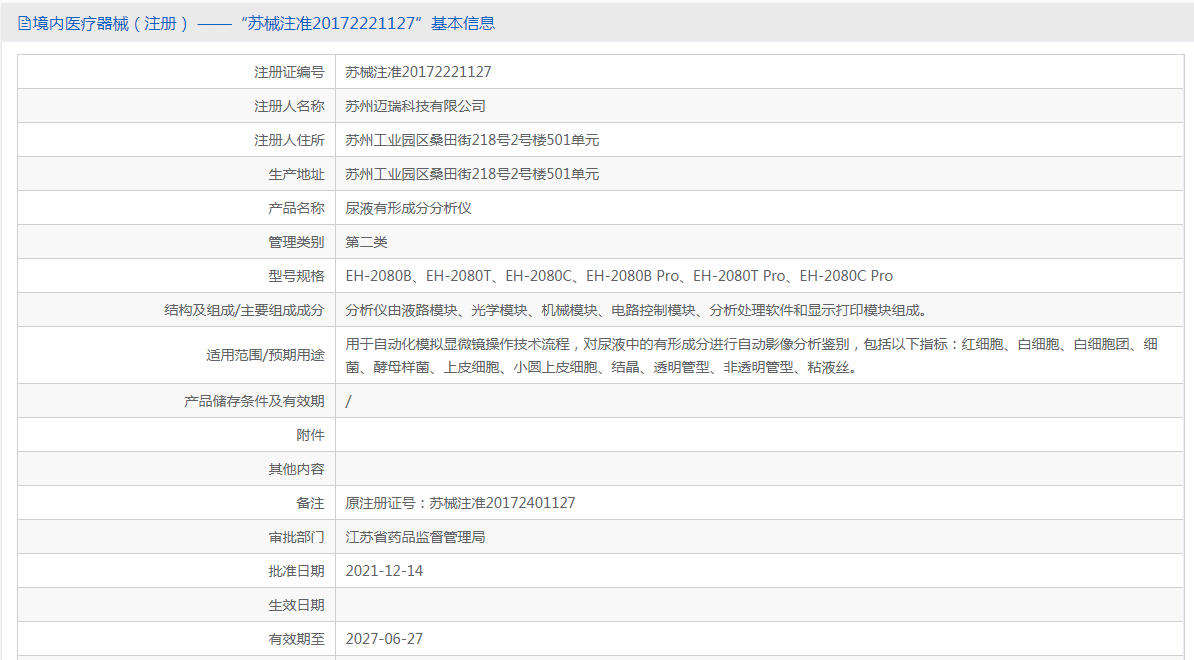Click the label '管理类别'
Screen dimensions: 1194x660
point(295,242)
